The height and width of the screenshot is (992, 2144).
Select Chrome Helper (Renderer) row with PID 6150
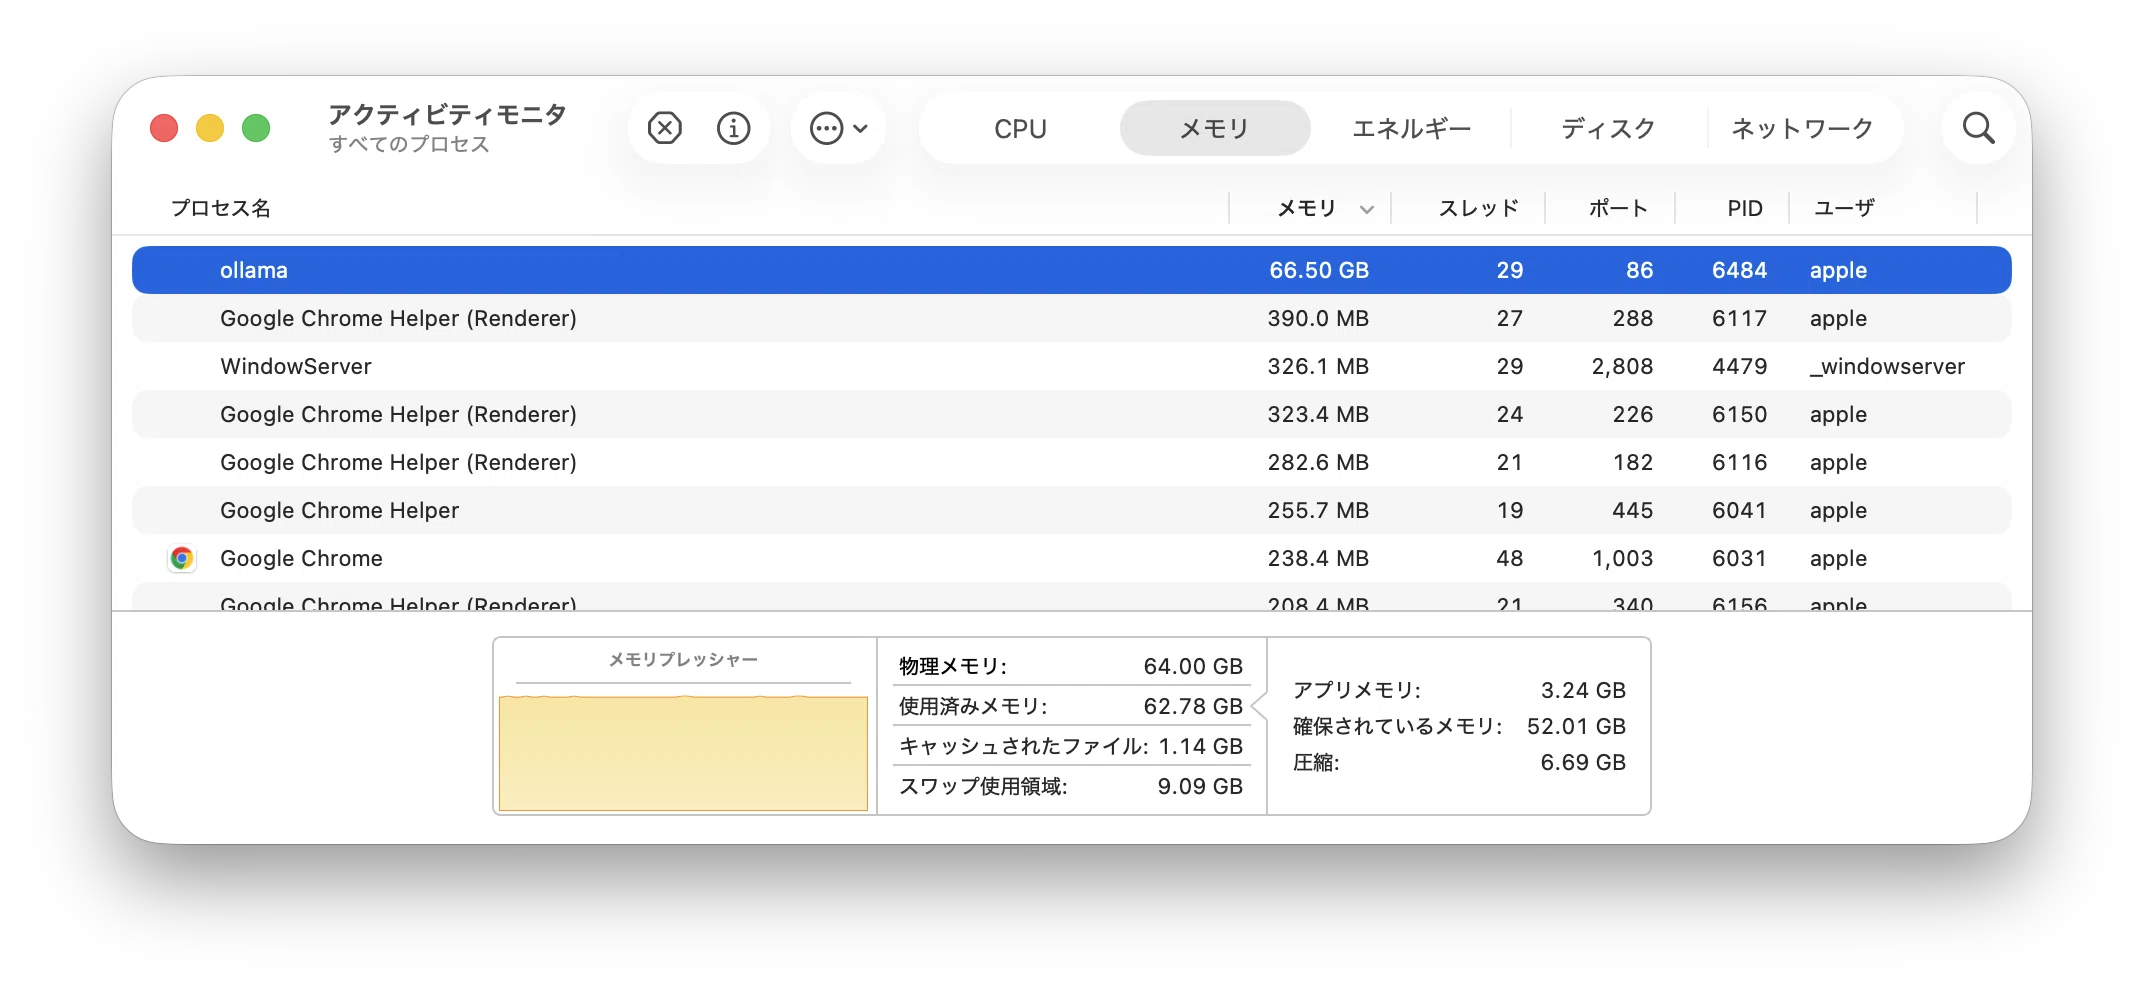coord(1072,414)
